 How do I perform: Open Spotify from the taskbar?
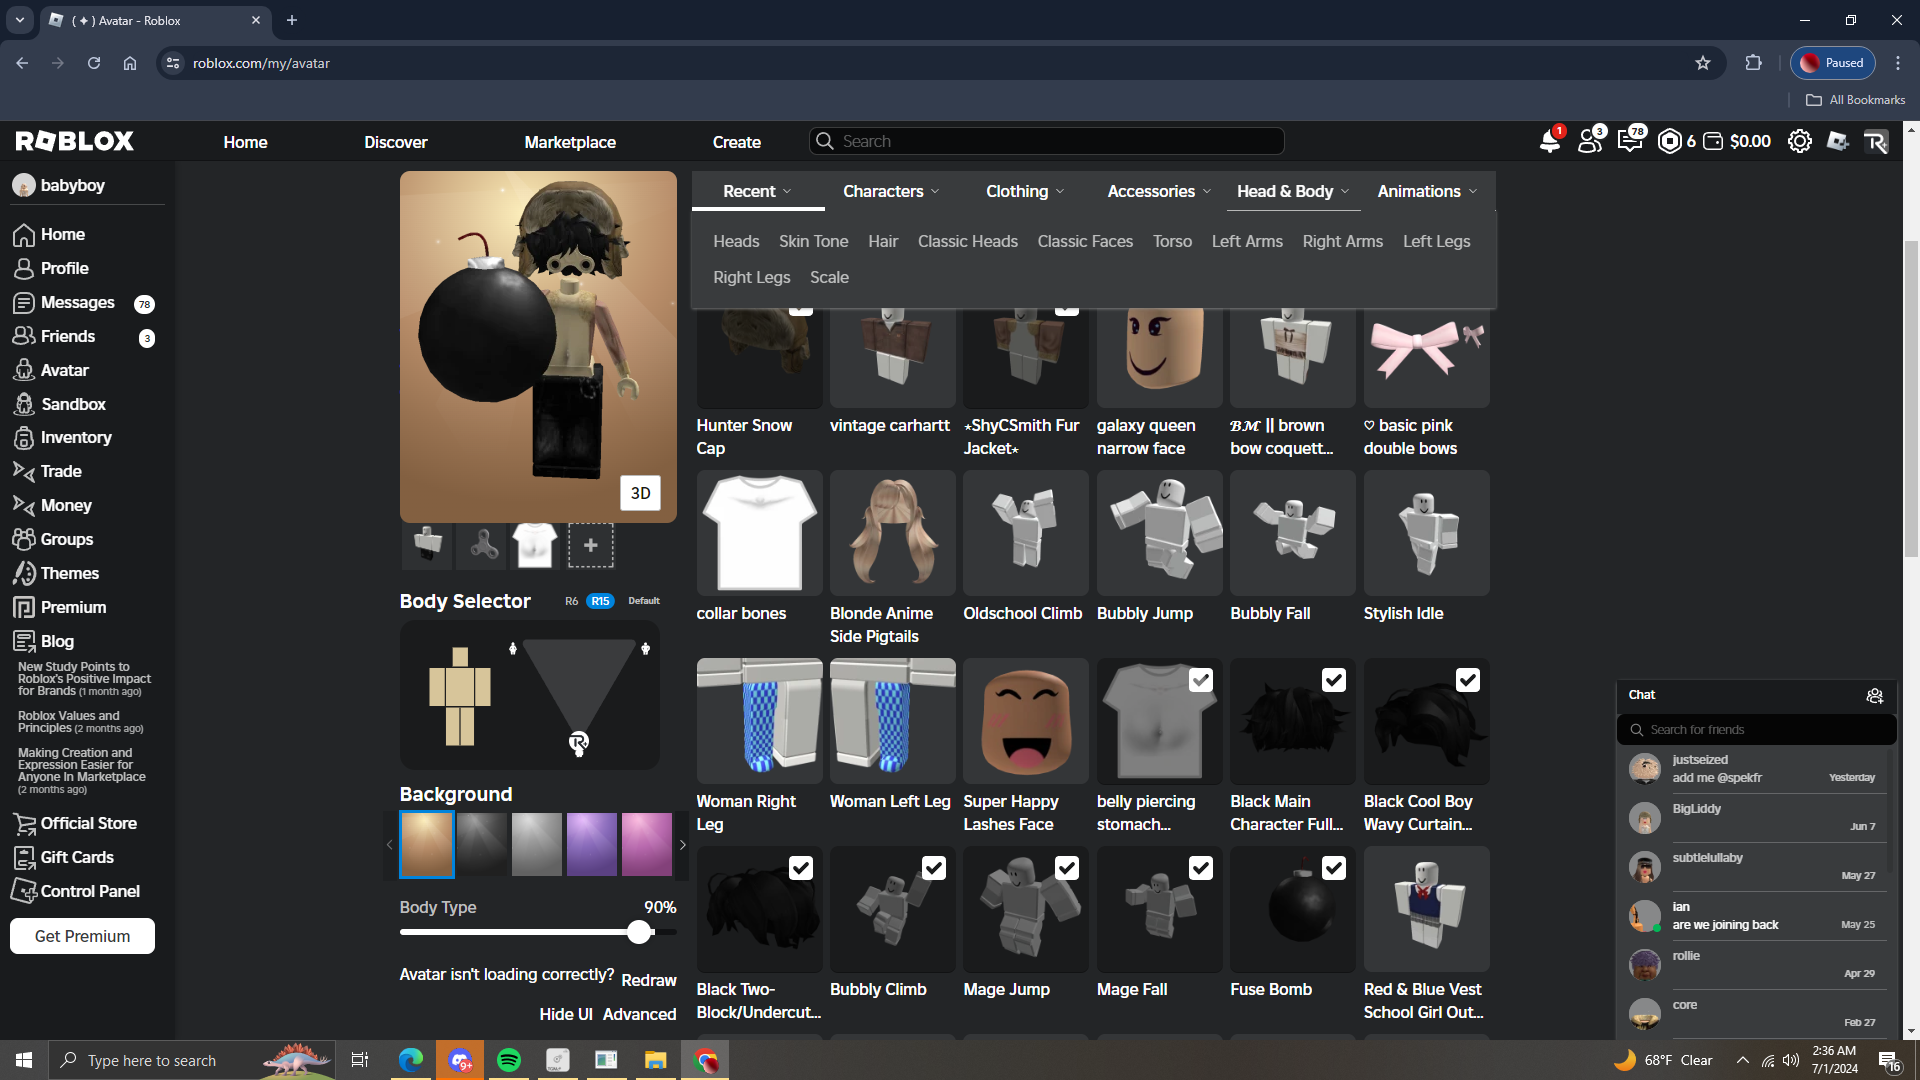point(509,1060)
